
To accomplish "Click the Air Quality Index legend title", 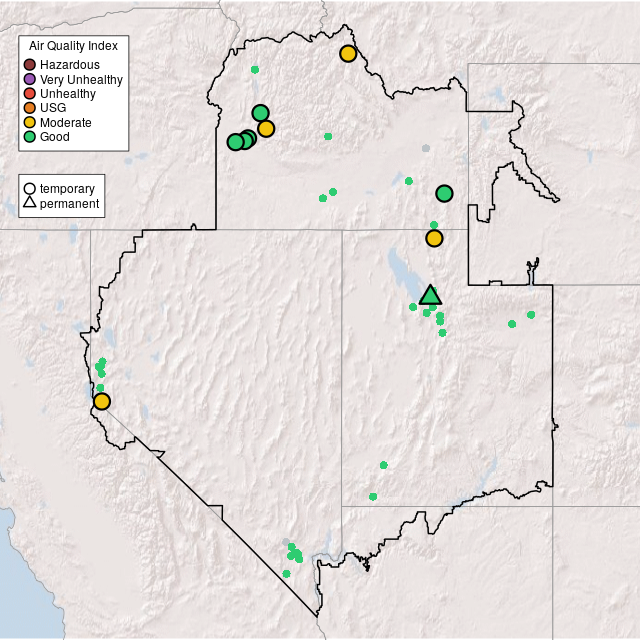I will click(74, 46).
